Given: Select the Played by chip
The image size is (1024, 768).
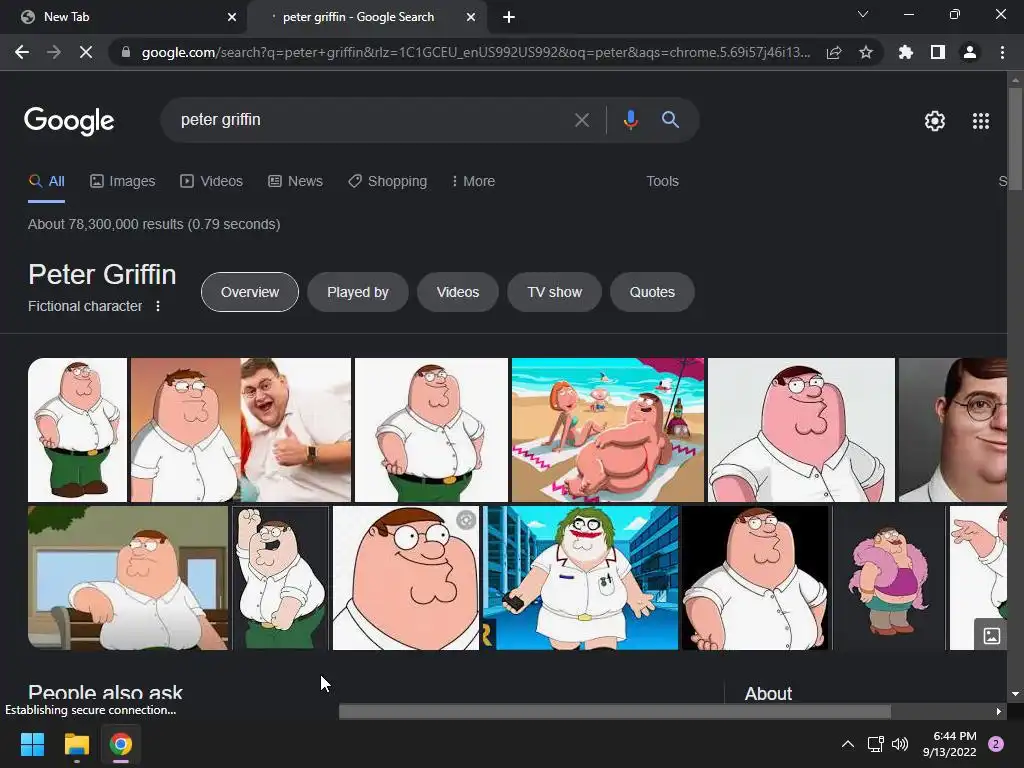Looking at the screenshot, I should [x=358, y=292].
